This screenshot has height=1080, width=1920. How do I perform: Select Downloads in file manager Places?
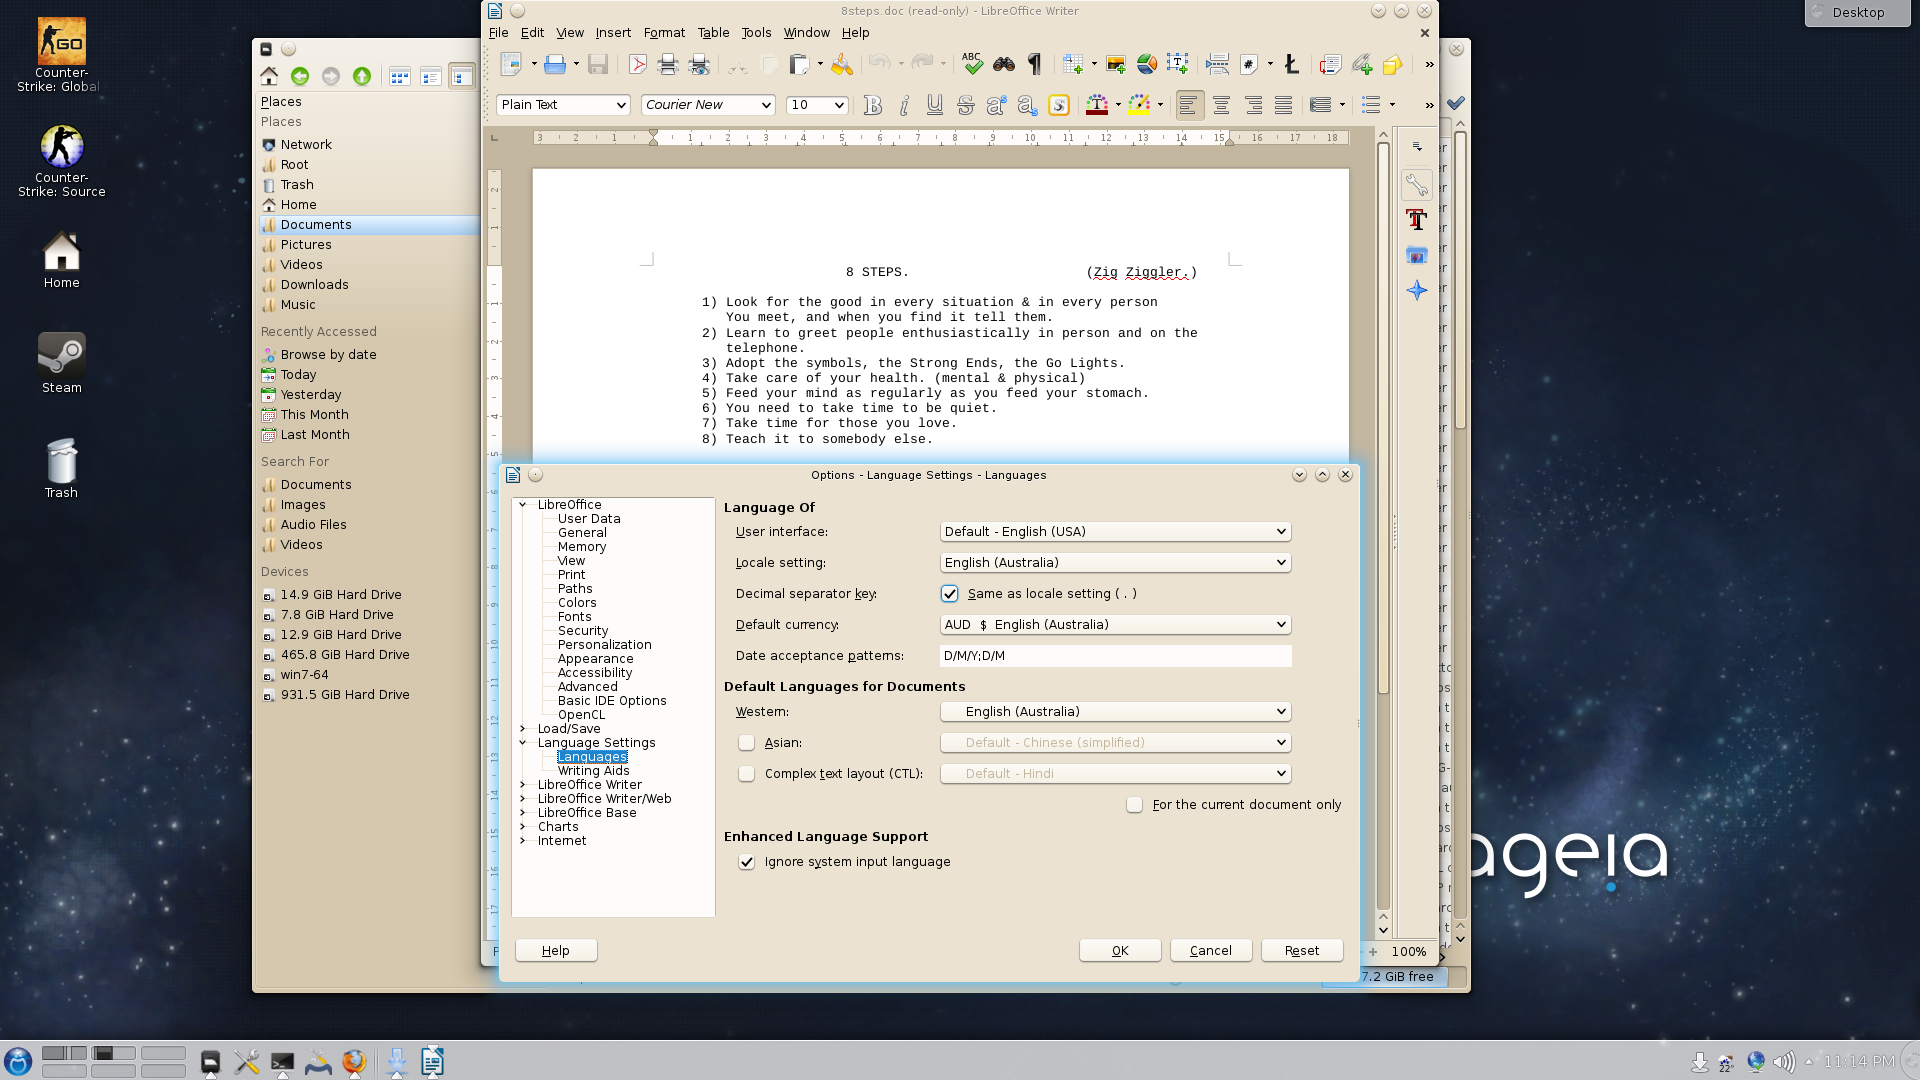pos(314,285)
